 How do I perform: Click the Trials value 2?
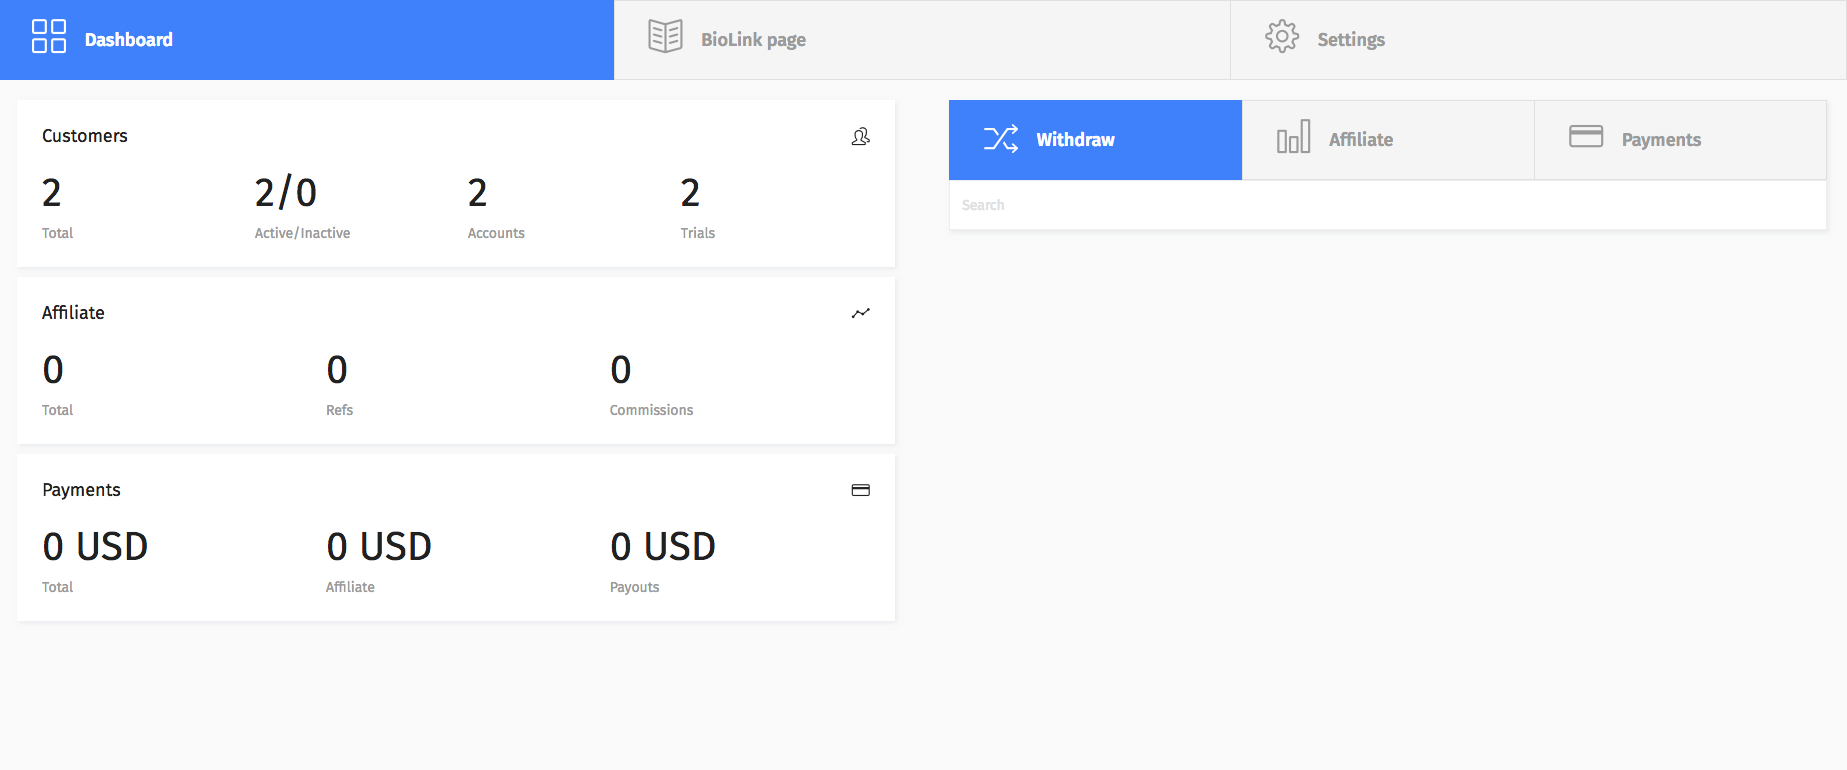pyautogui.click(x=691, y=193)
